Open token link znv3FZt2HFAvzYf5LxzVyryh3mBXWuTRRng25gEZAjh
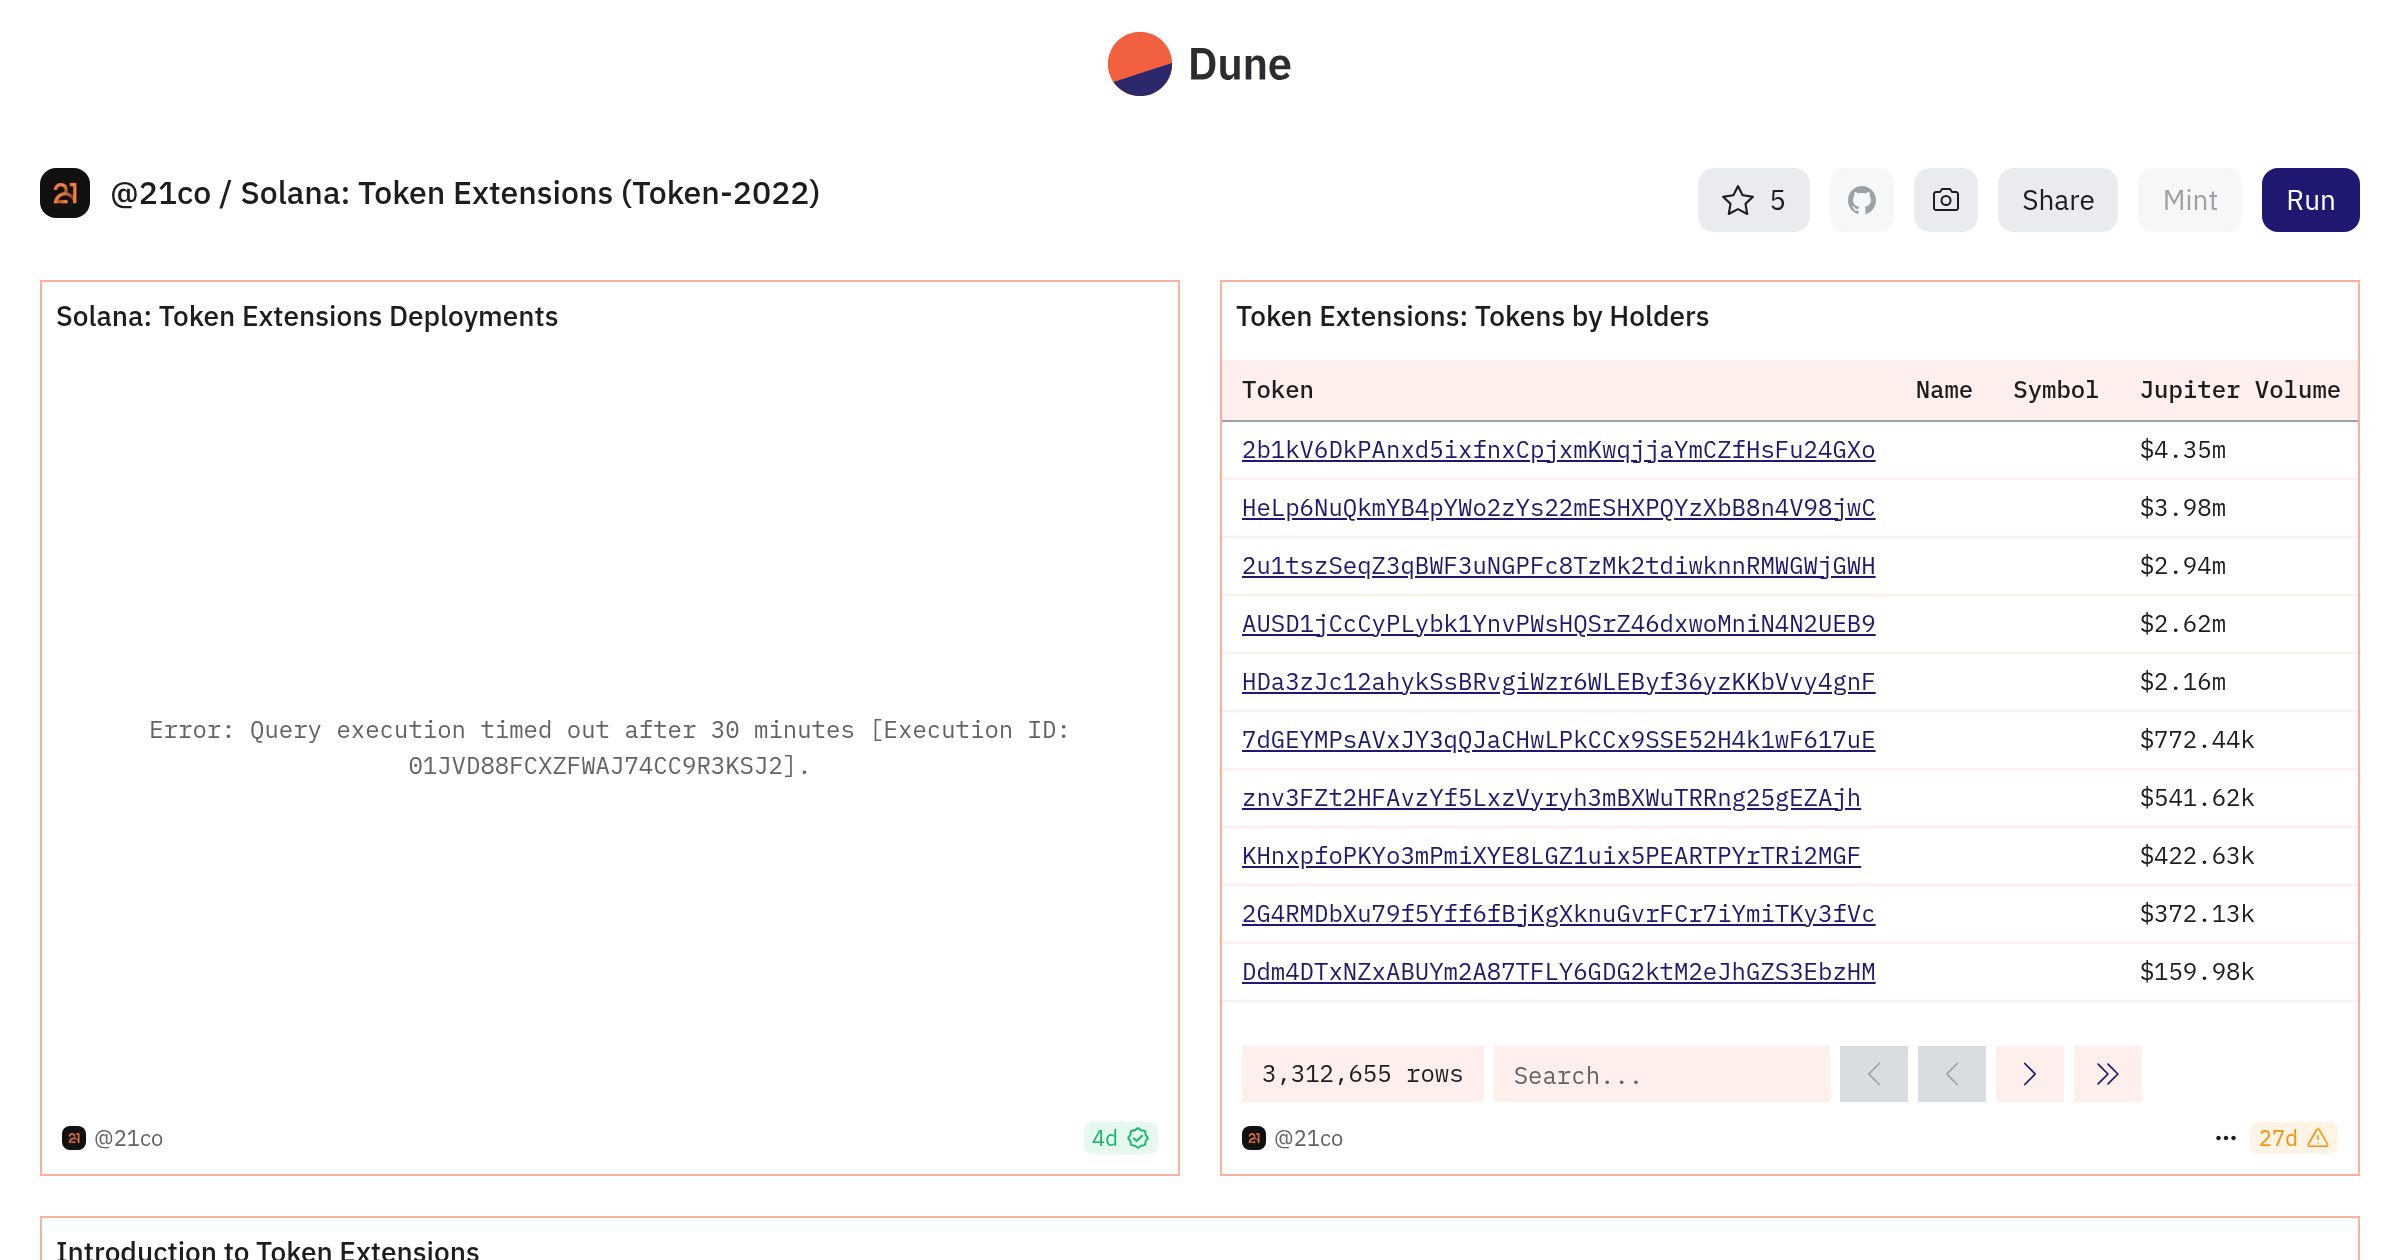This screenshot has width=2400, height=1260. click(x=1551, y=798)
